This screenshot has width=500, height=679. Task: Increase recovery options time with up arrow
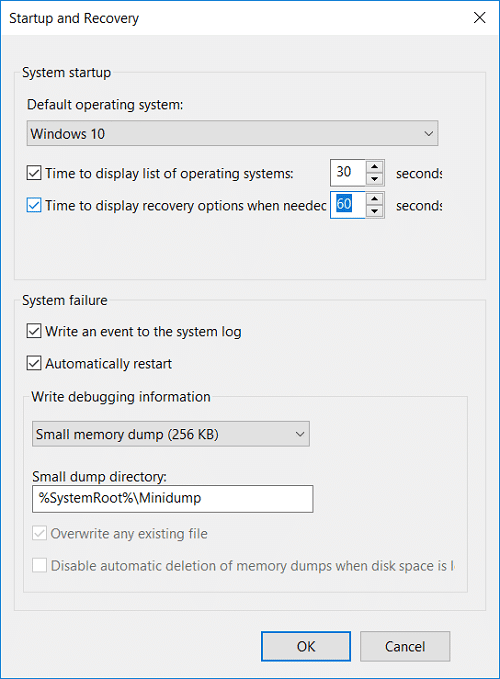(375, 199)
